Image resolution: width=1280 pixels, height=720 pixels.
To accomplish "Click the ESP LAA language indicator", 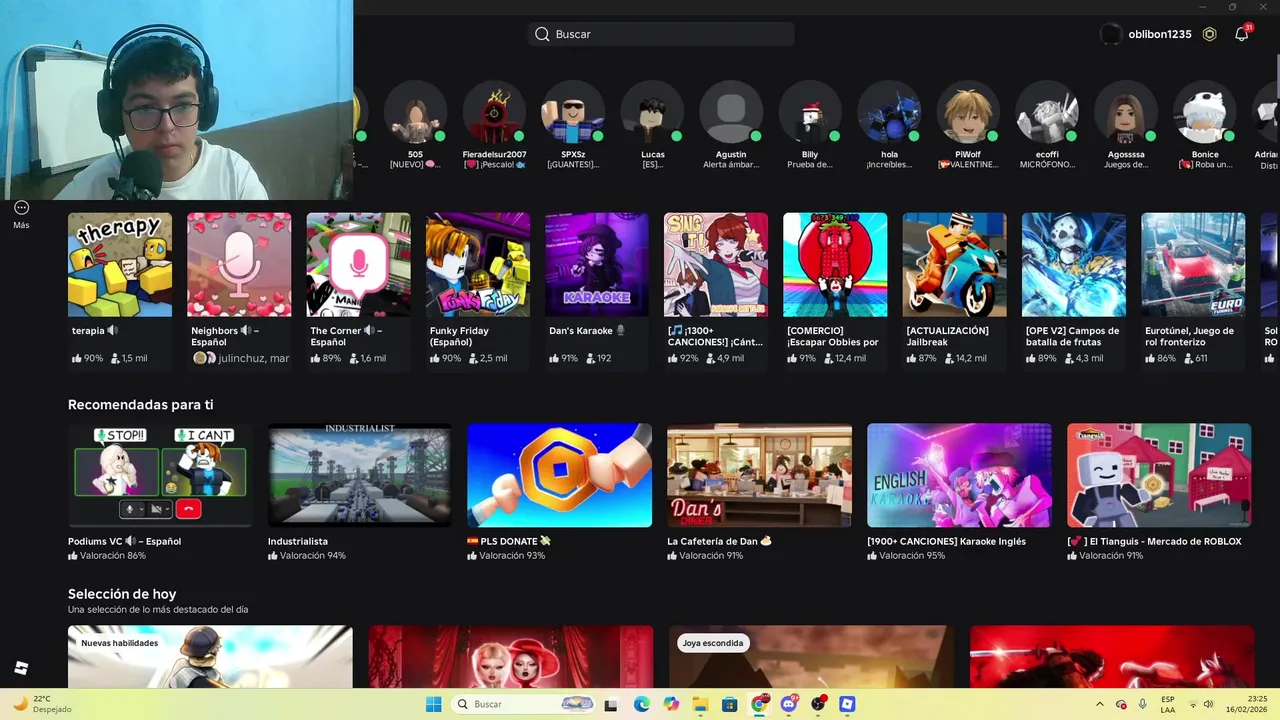I will pos(1168,704).
